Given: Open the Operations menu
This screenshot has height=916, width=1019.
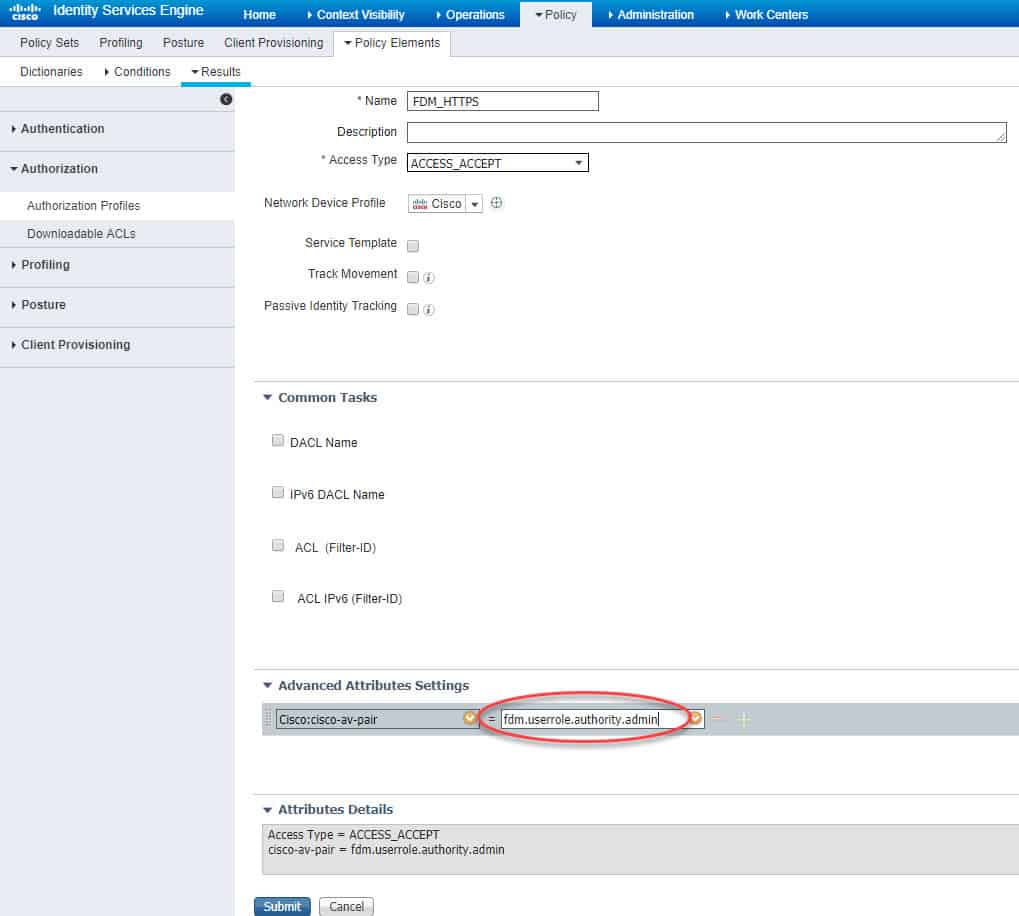Looking at the screenshot, I should click(x=471, y=14).
